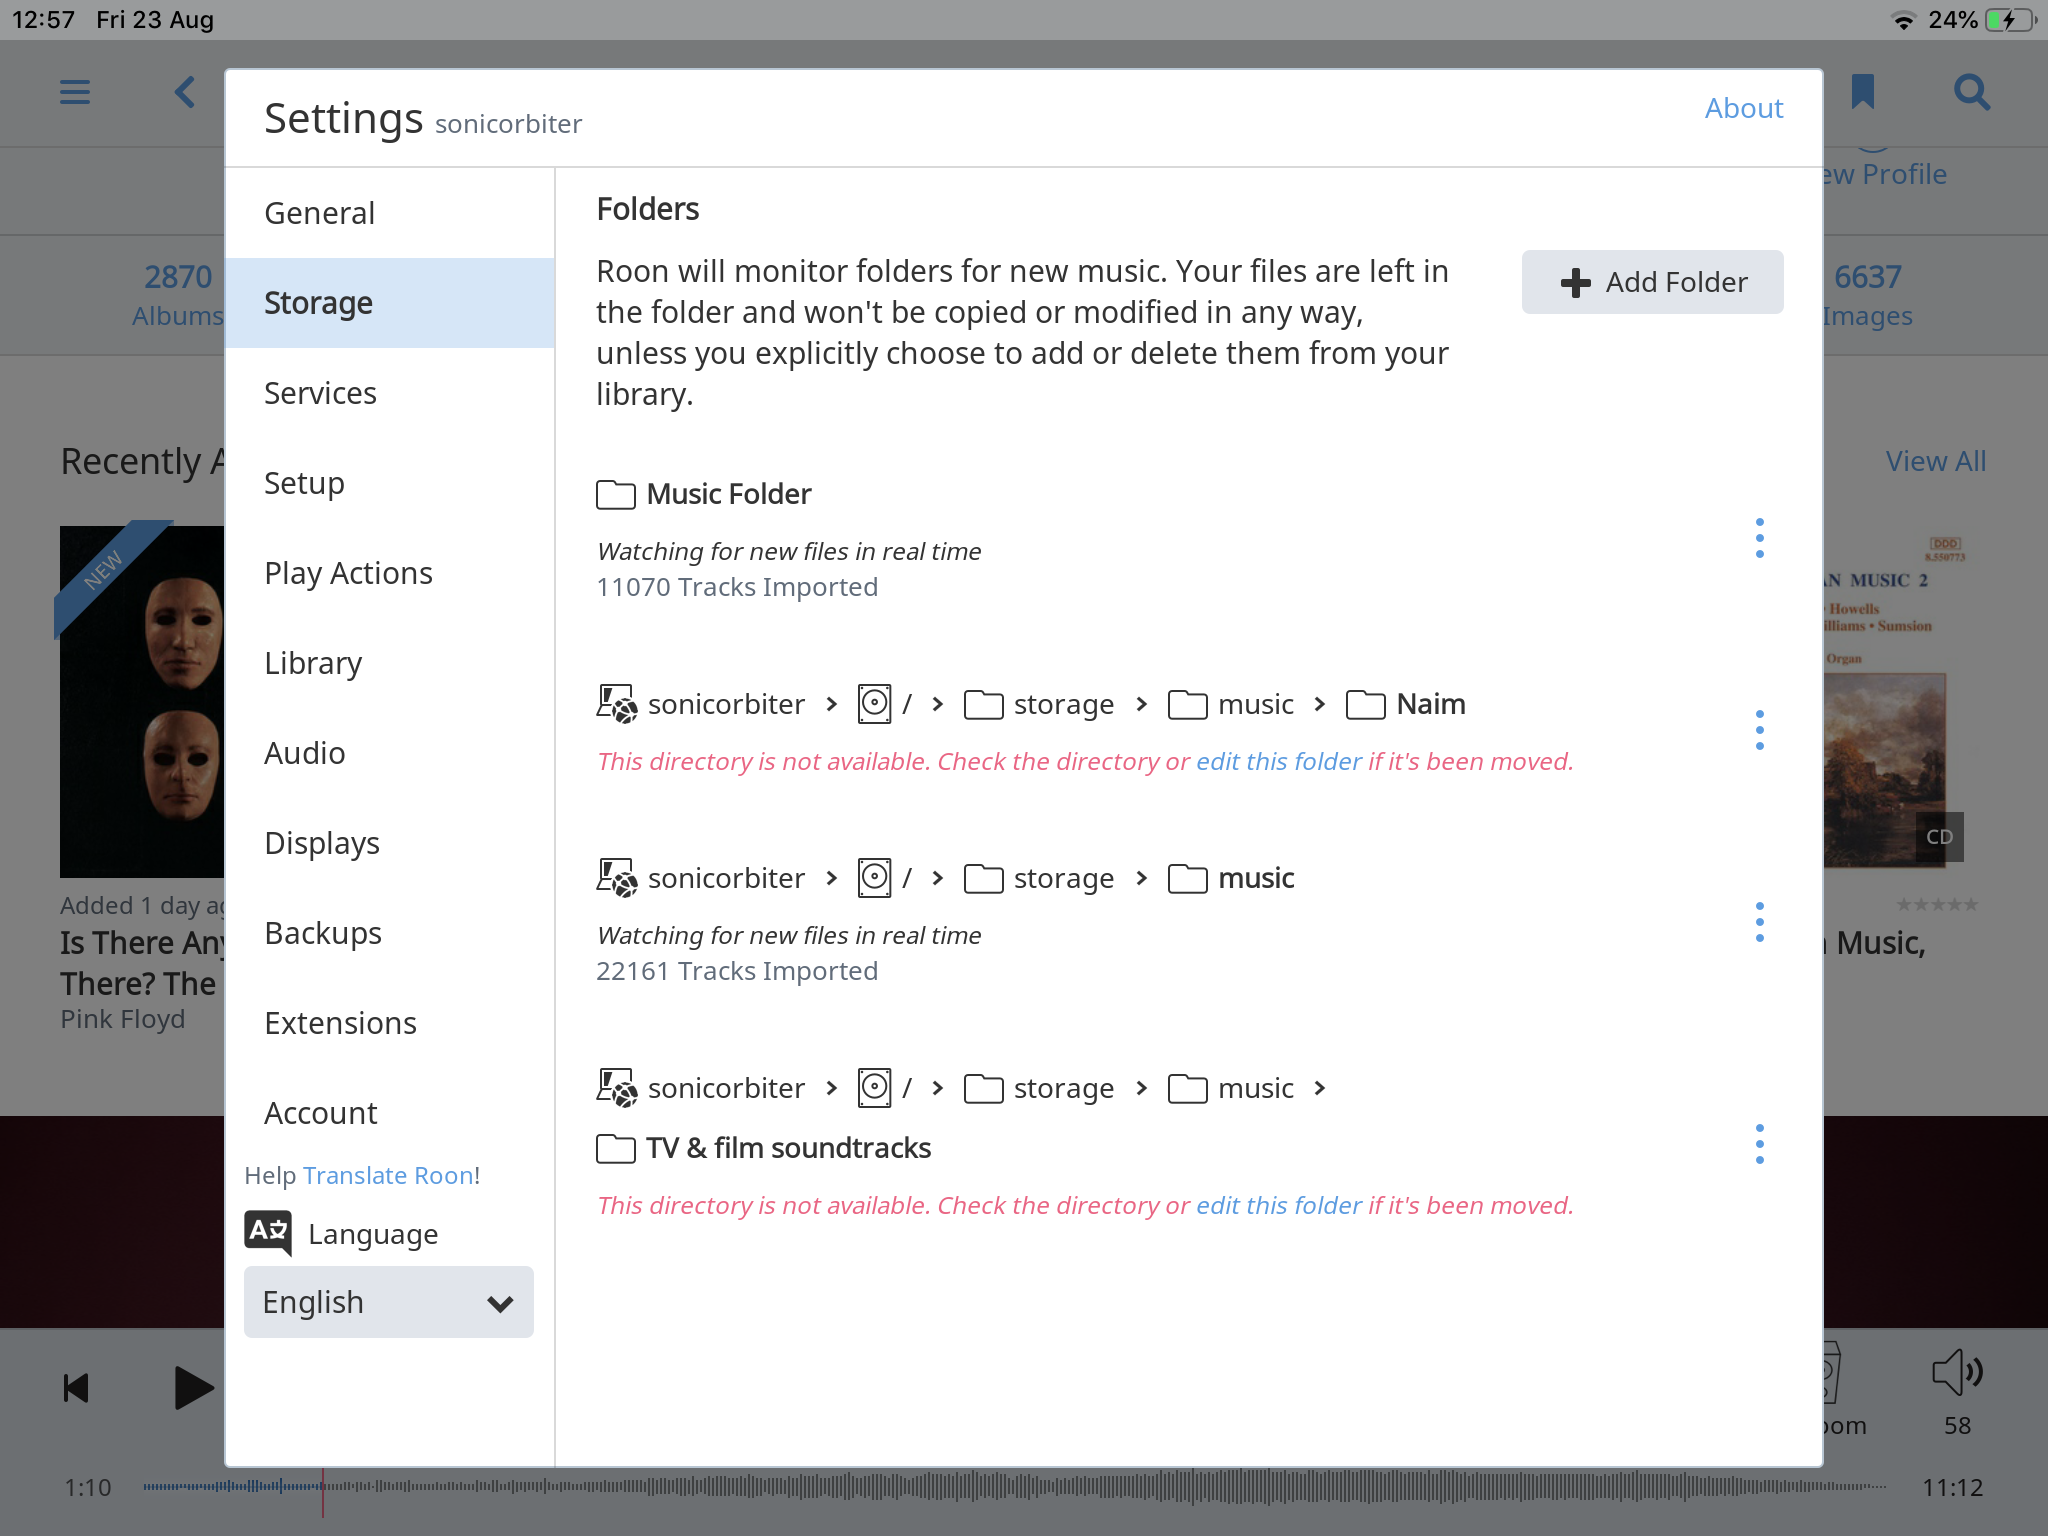This screenshot has height=1536, width=2048.
Task: Click Translate Roon help link
Action: [388, 1175]
